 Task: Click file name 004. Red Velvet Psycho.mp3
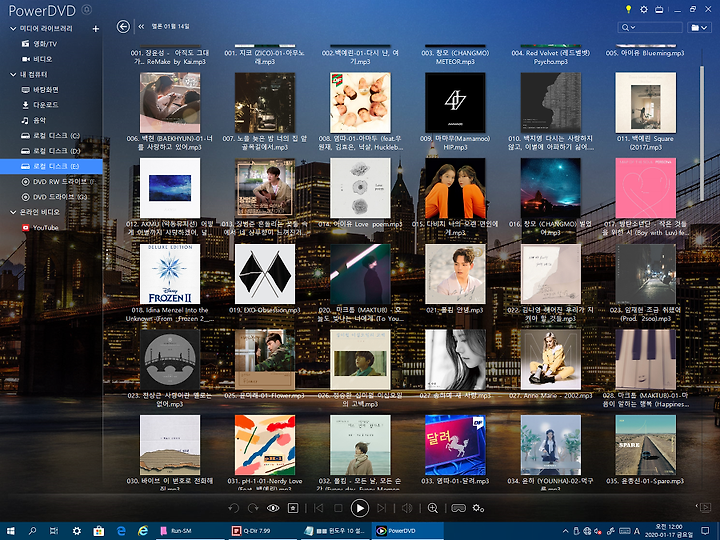tap(551, 57)
